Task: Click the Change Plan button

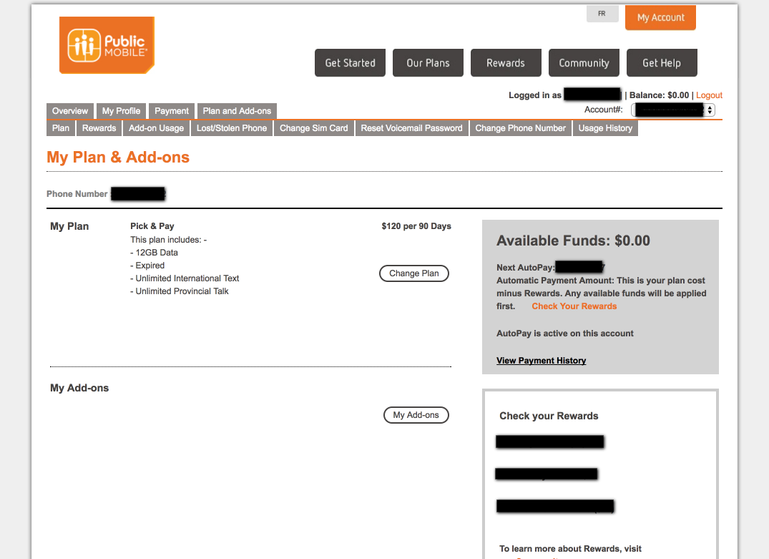Action: coord(414,273)
